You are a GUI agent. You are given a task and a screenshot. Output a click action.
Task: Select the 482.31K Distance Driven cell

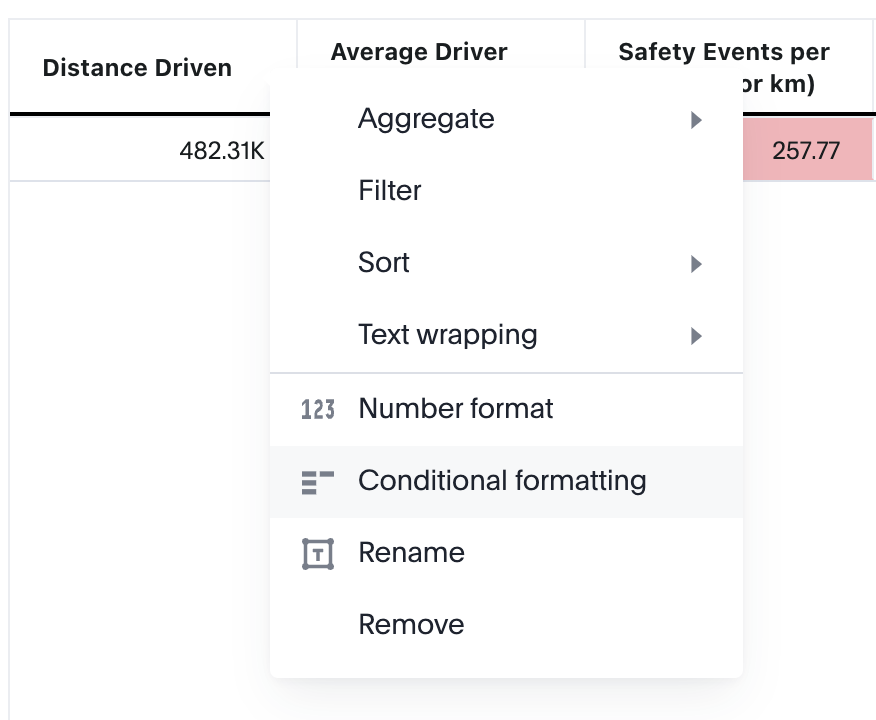[x=221, y=151]
